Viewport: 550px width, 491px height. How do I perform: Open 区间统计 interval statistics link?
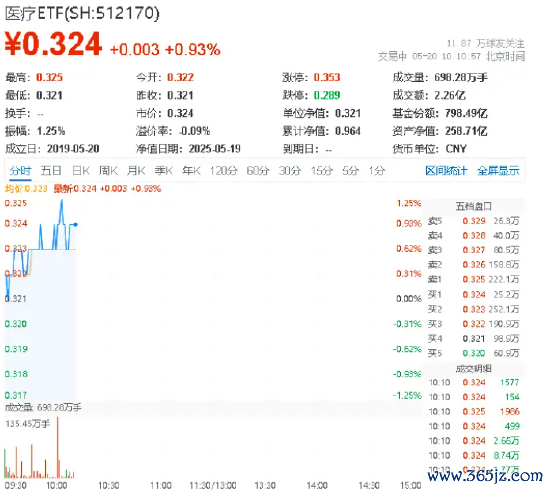pyautogui.click(x=446, y=171)
